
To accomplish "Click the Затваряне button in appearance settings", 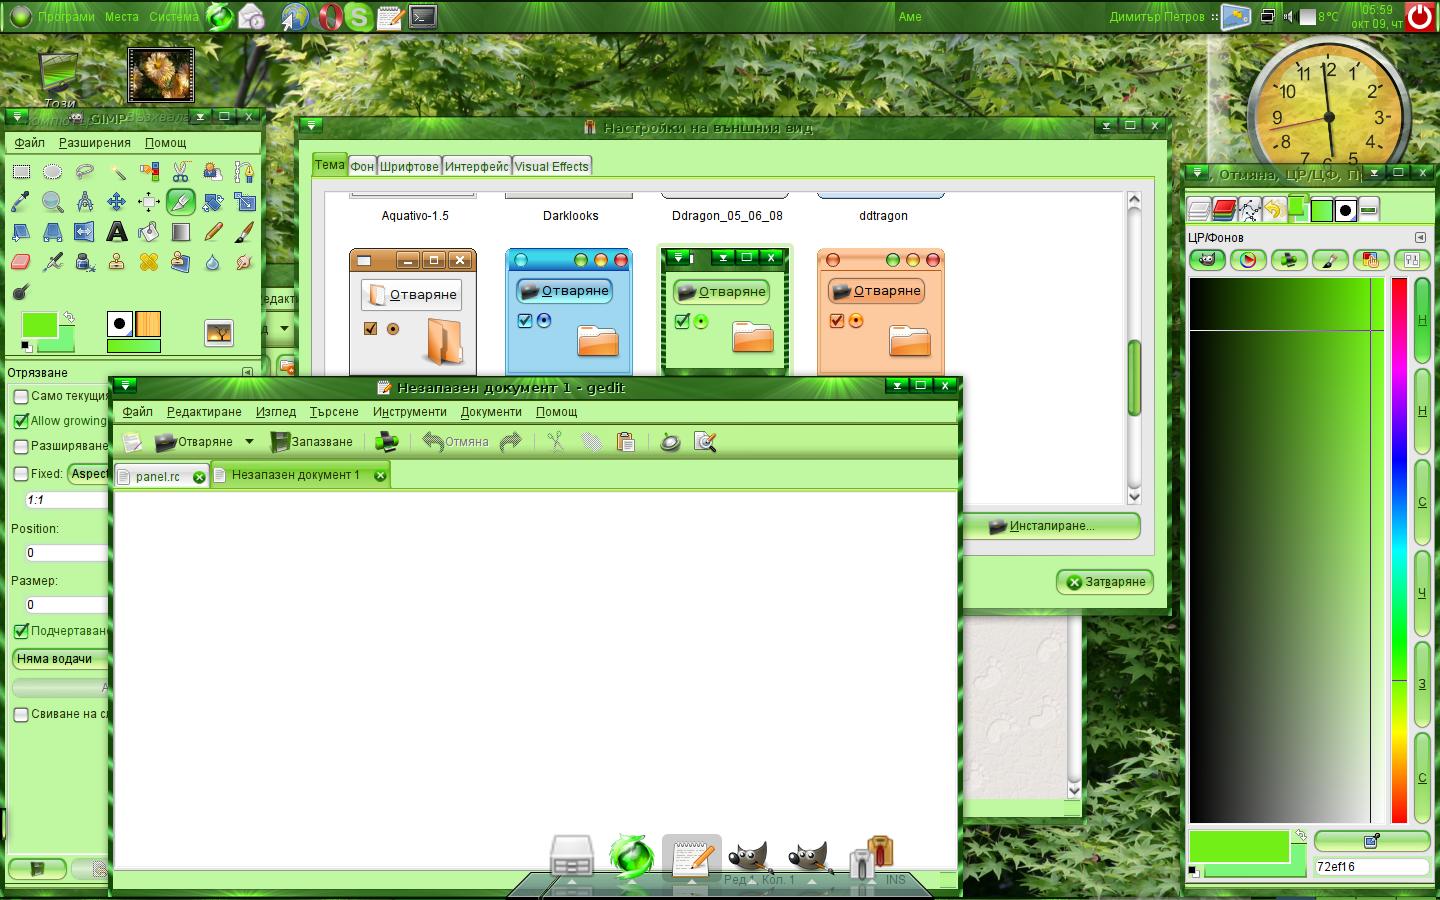I will coord(1105,582).
